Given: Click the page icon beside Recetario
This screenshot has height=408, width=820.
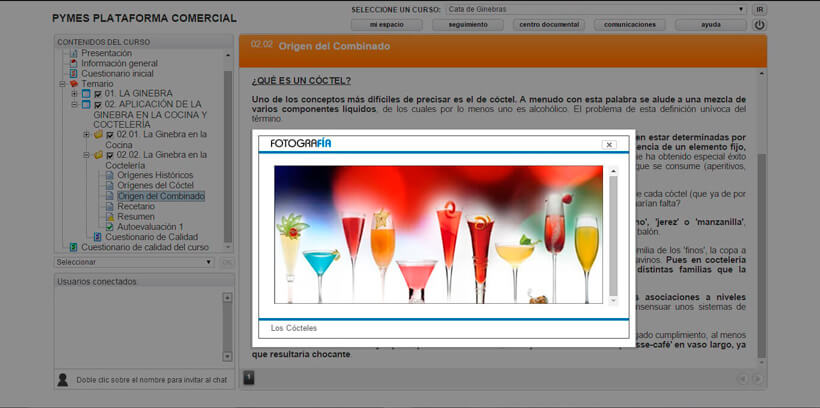Looking at the screenshot, I should click(x=109, y=206).
